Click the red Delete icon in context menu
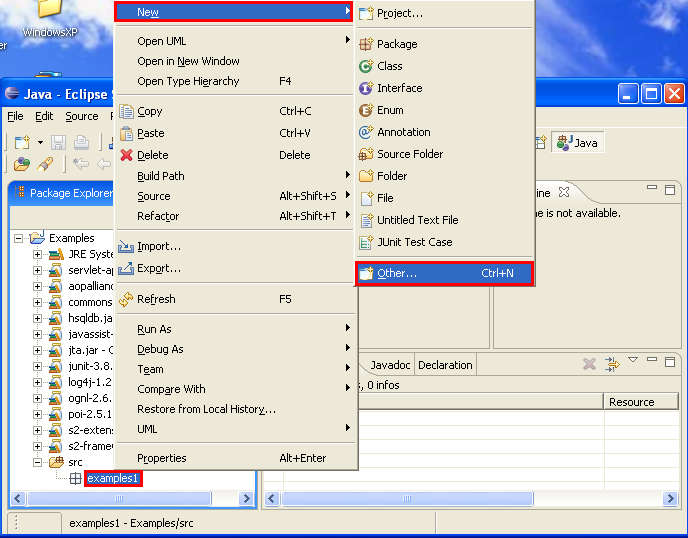Screen dimensions: 688x538 point(126,155)
